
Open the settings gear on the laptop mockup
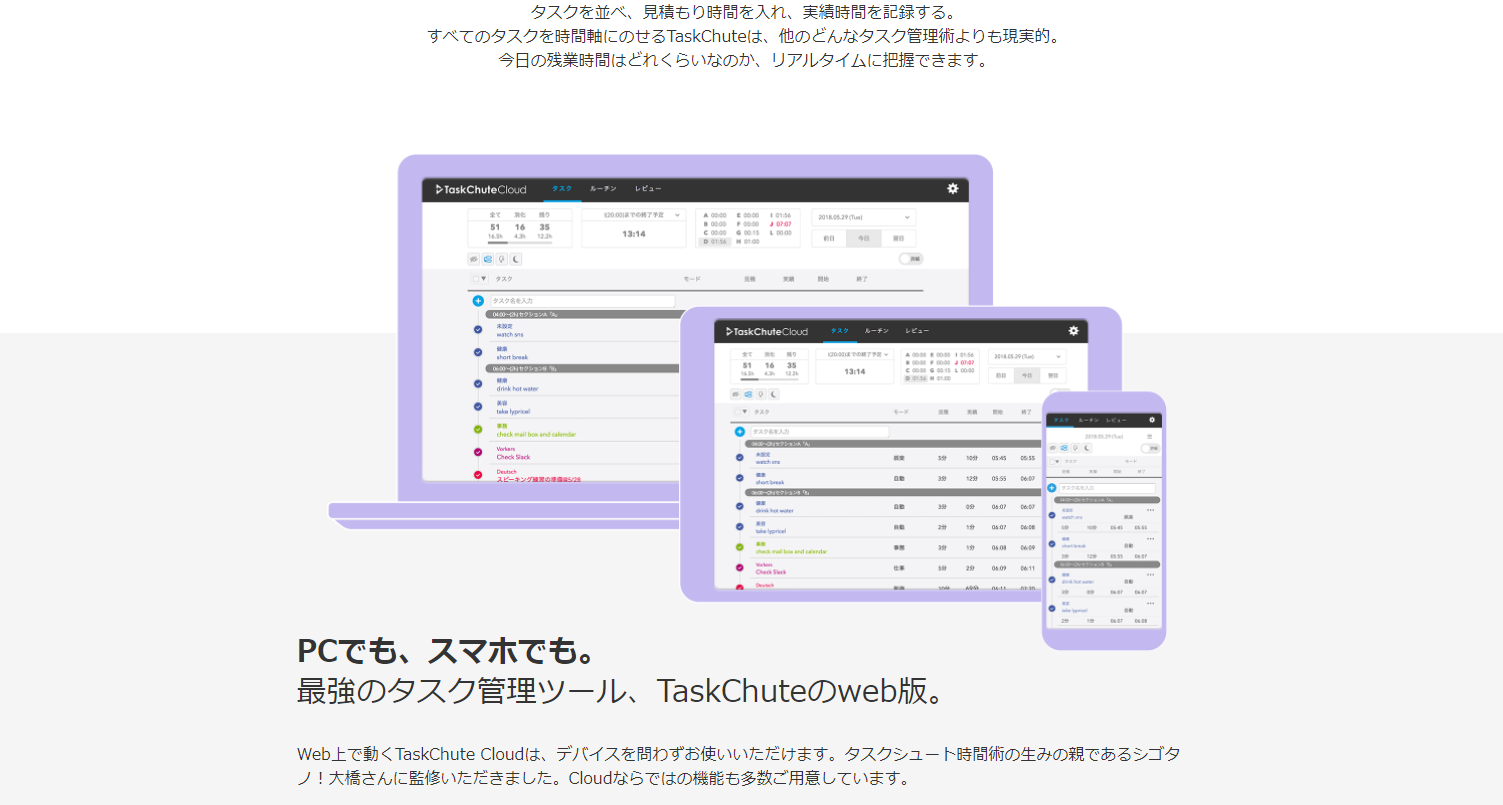point(953,188)
